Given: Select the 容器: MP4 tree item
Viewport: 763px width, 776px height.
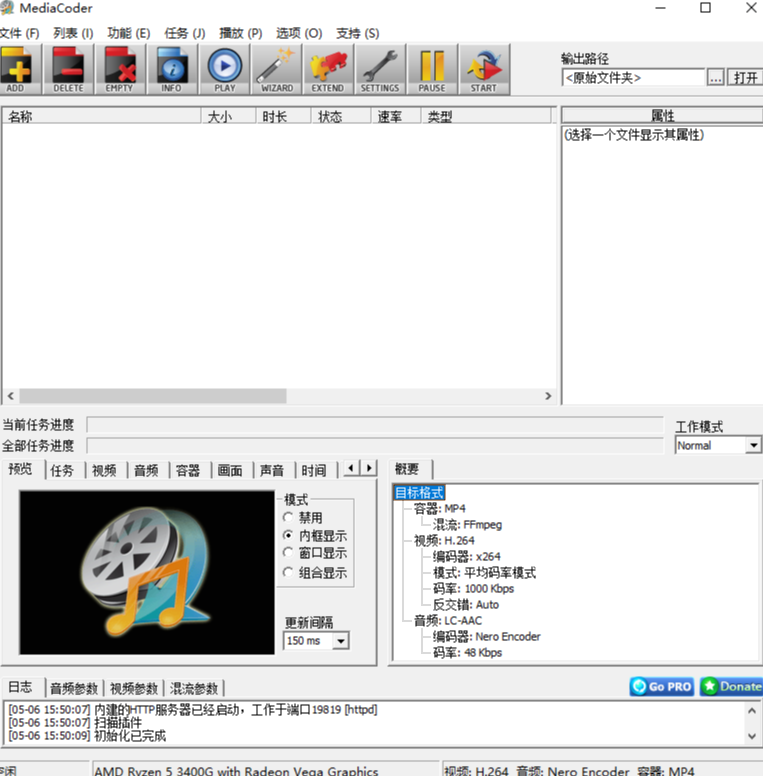Looking at the screenshot, I should (440, 509).
